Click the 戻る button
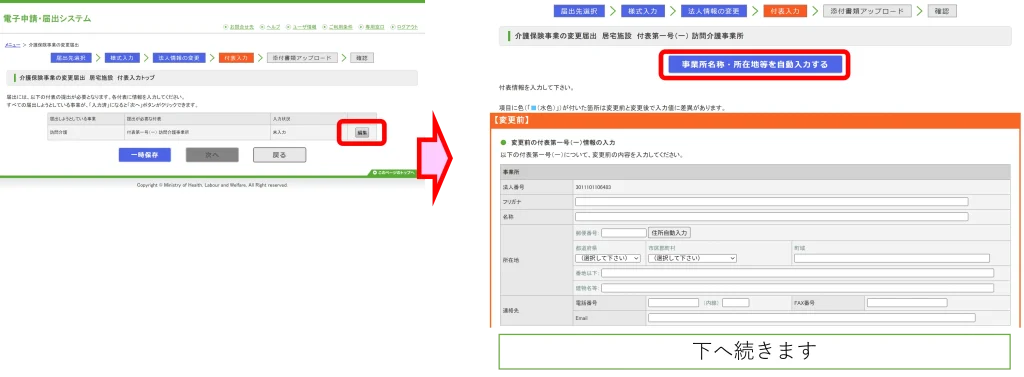The width and height of the screenshot is (1024, 377). coord(280,155)
